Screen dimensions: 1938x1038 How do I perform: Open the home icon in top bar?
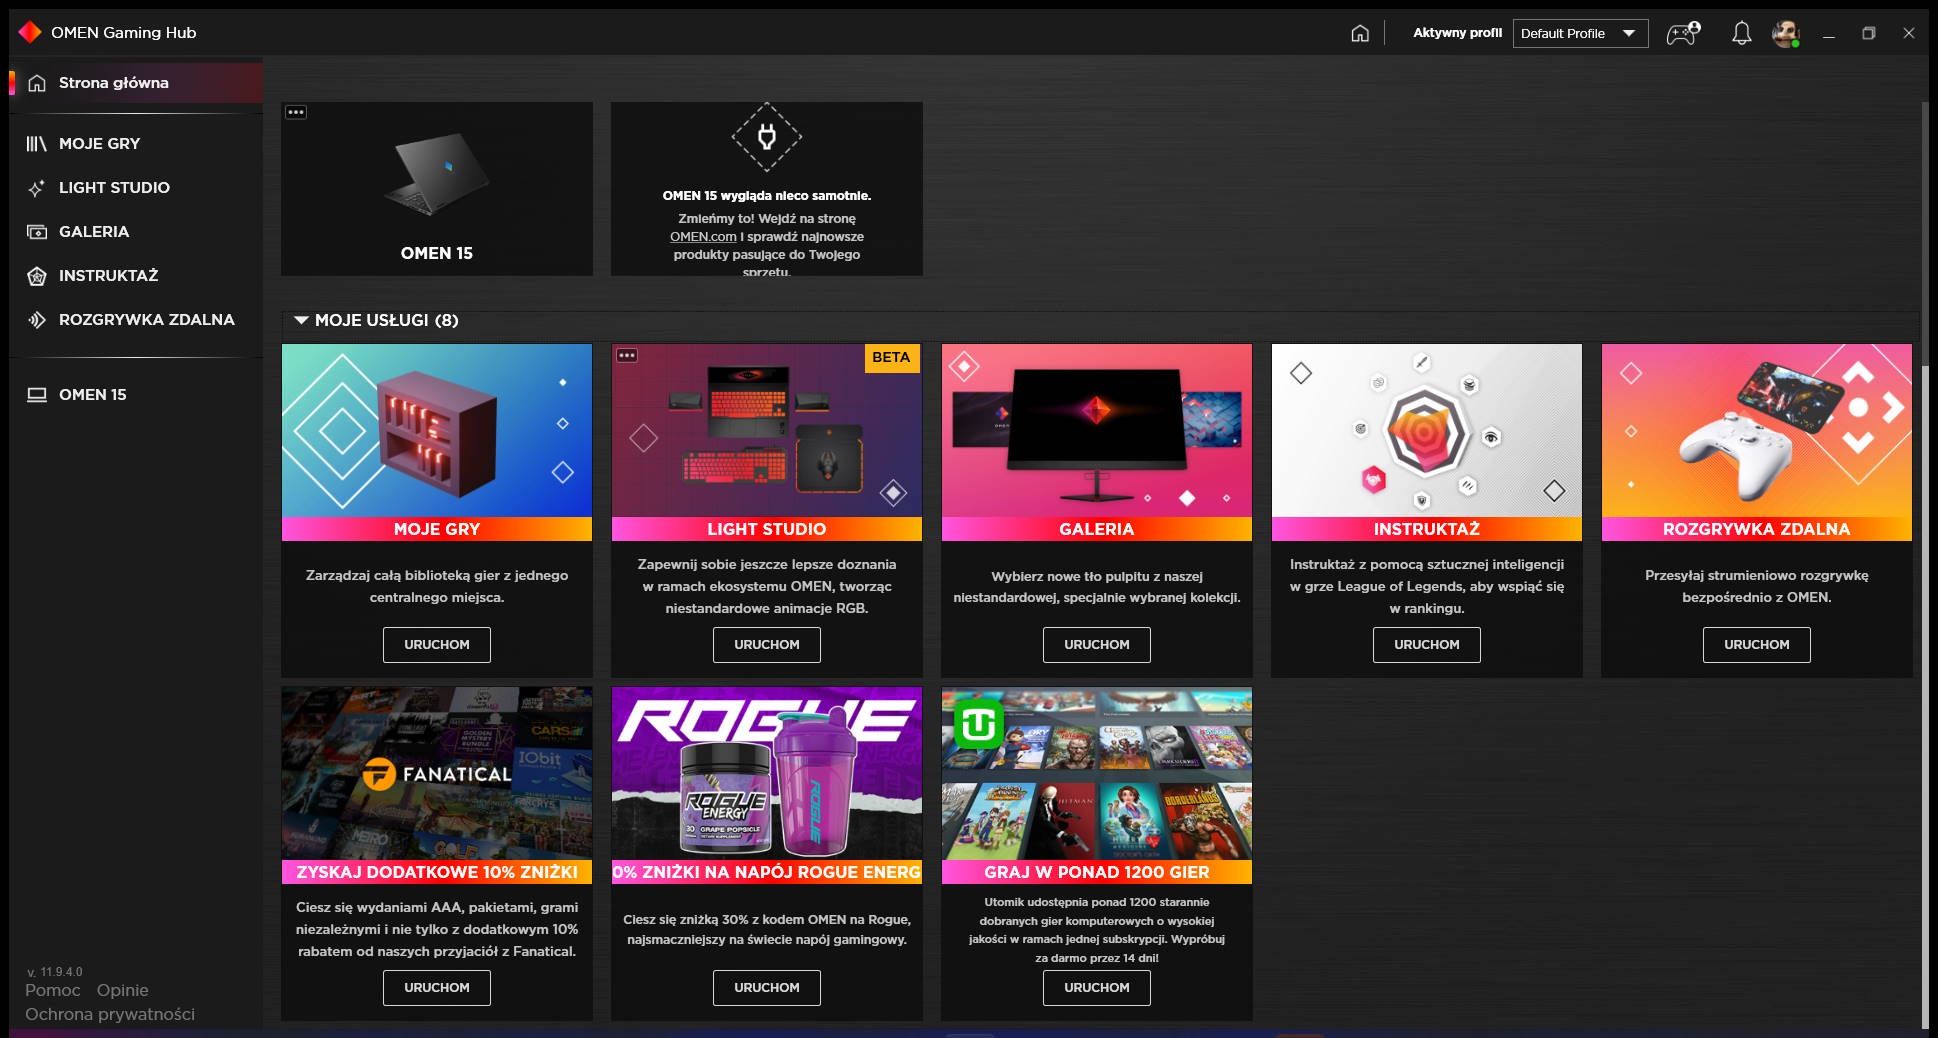(1360, 33)
